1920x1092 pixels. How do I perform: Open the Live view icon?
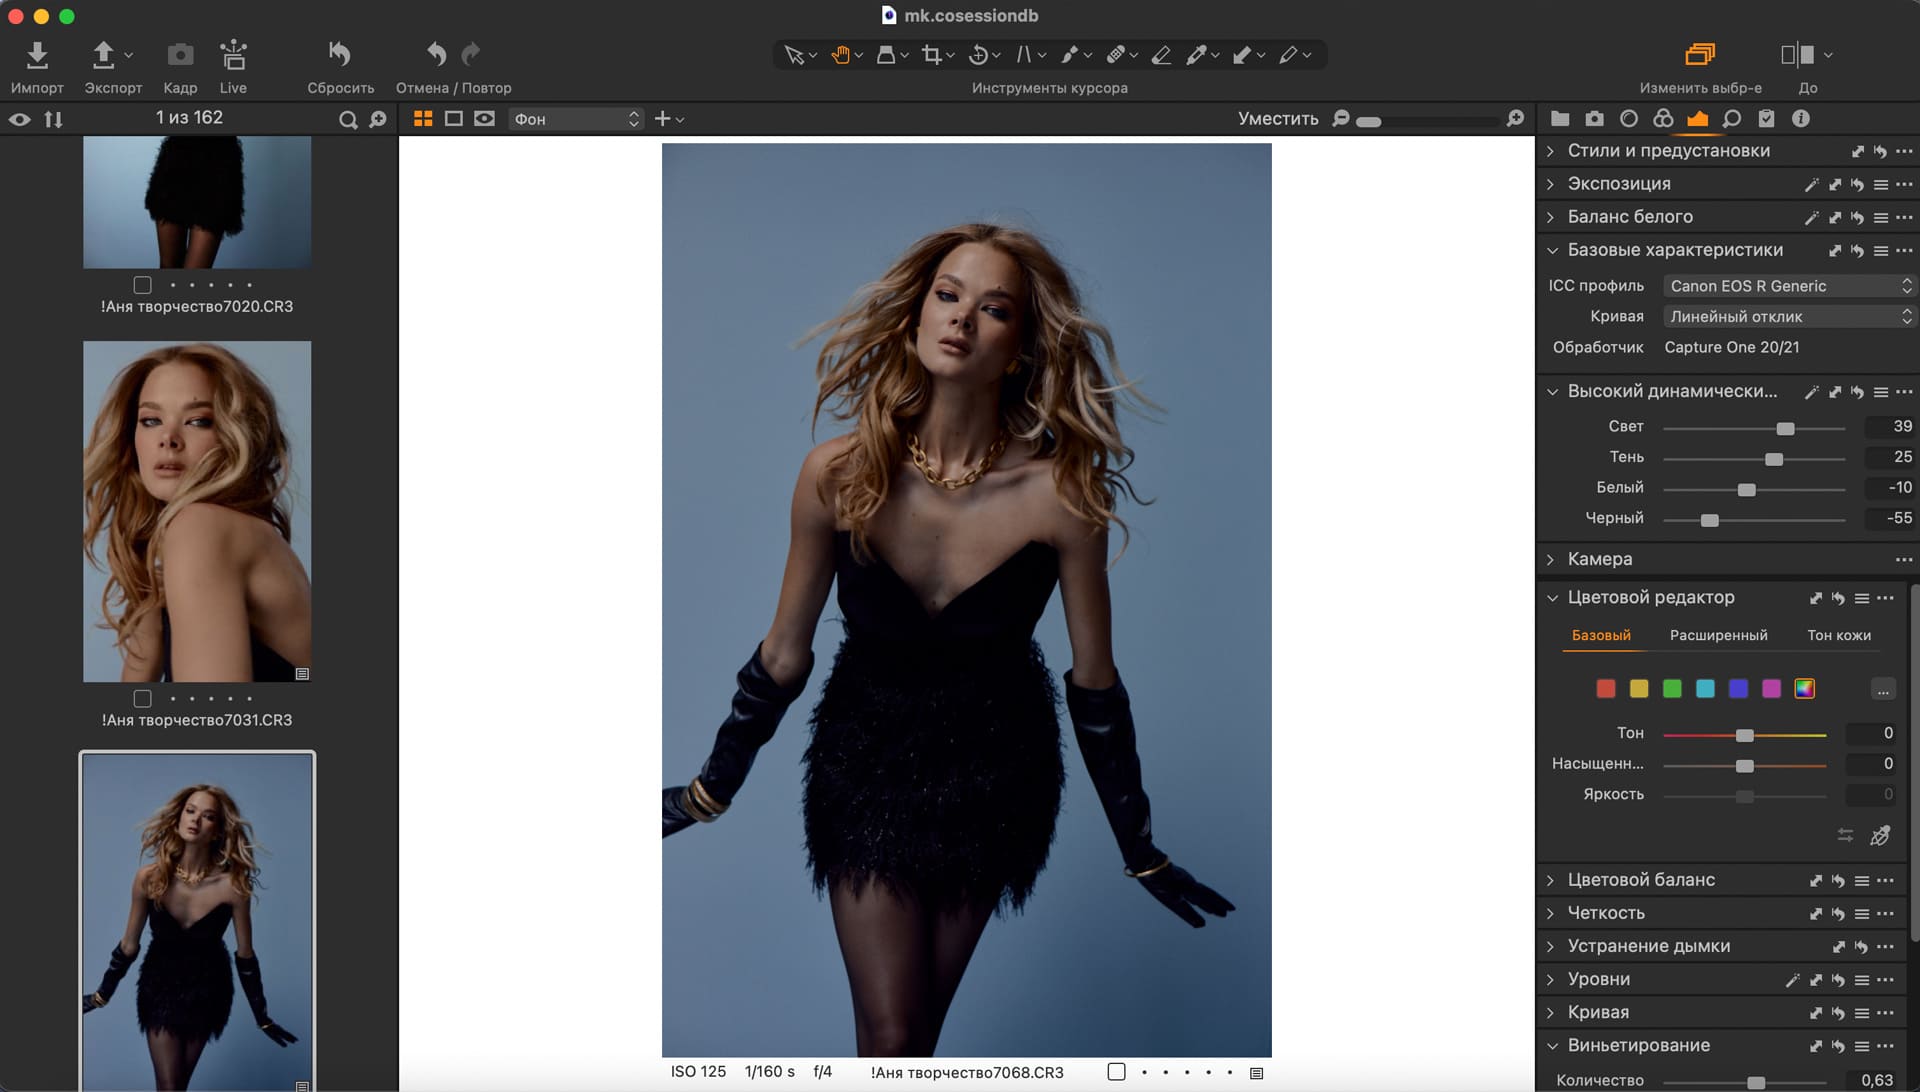pyautogui.click(x=233, y=55)
